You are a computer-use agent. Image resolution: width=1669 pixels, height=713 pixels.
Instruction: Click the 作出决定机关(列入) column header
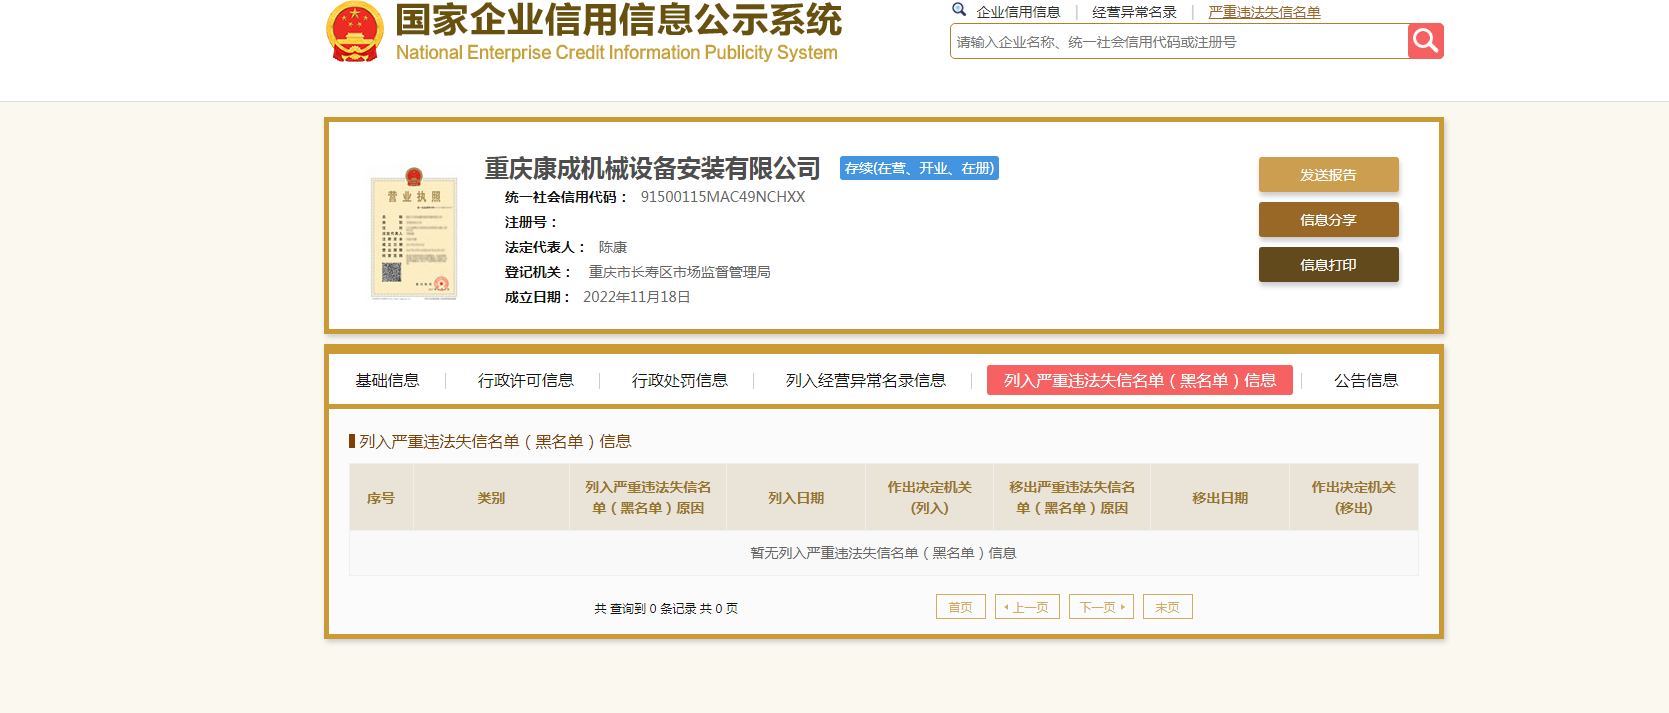929,497
